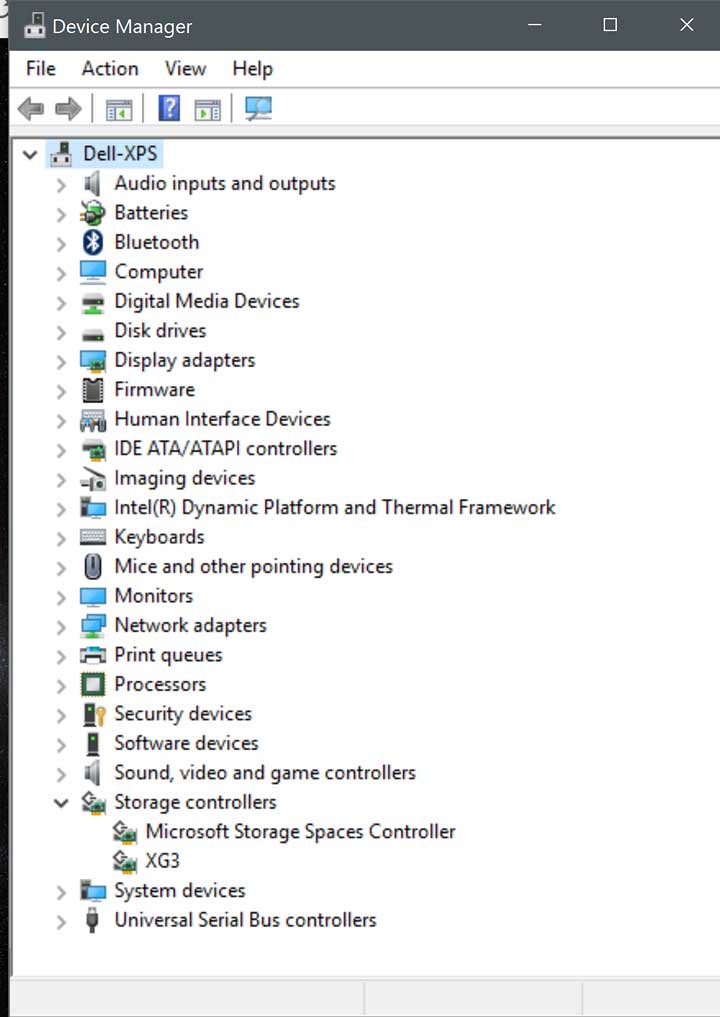Click the Dell-XPS computer root icon
720x1017 pixels.
click(61, 154)
